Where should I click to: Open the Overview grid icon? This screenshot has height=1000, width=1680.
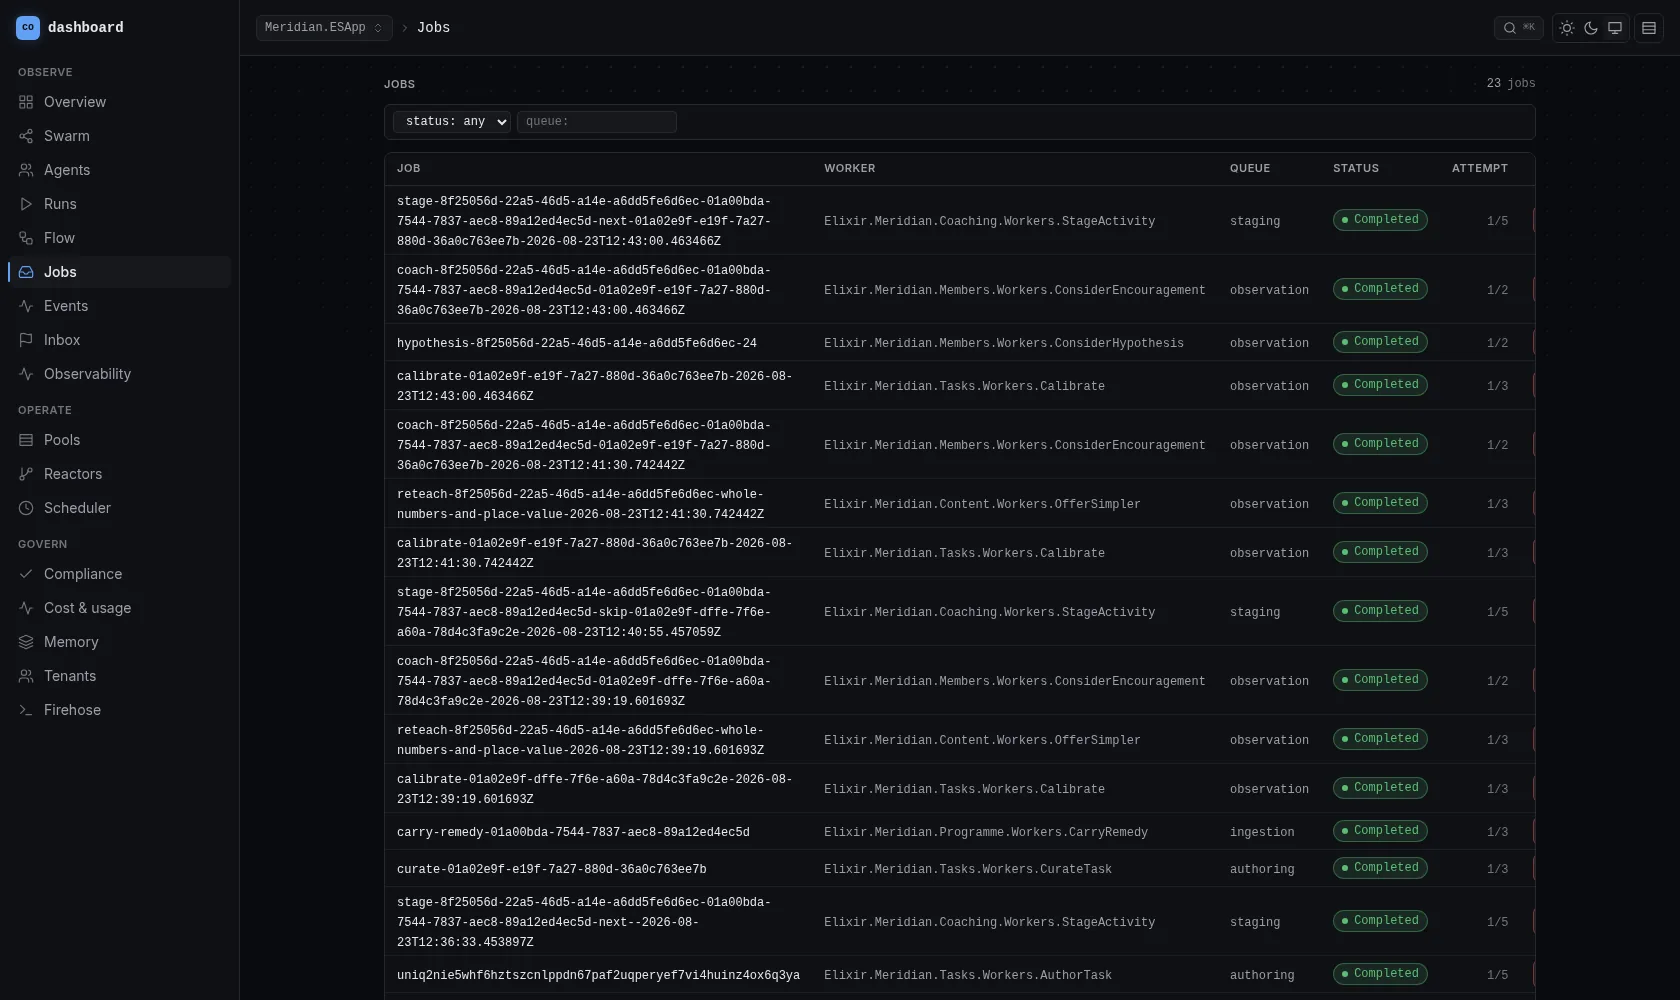tap(26, 102)
